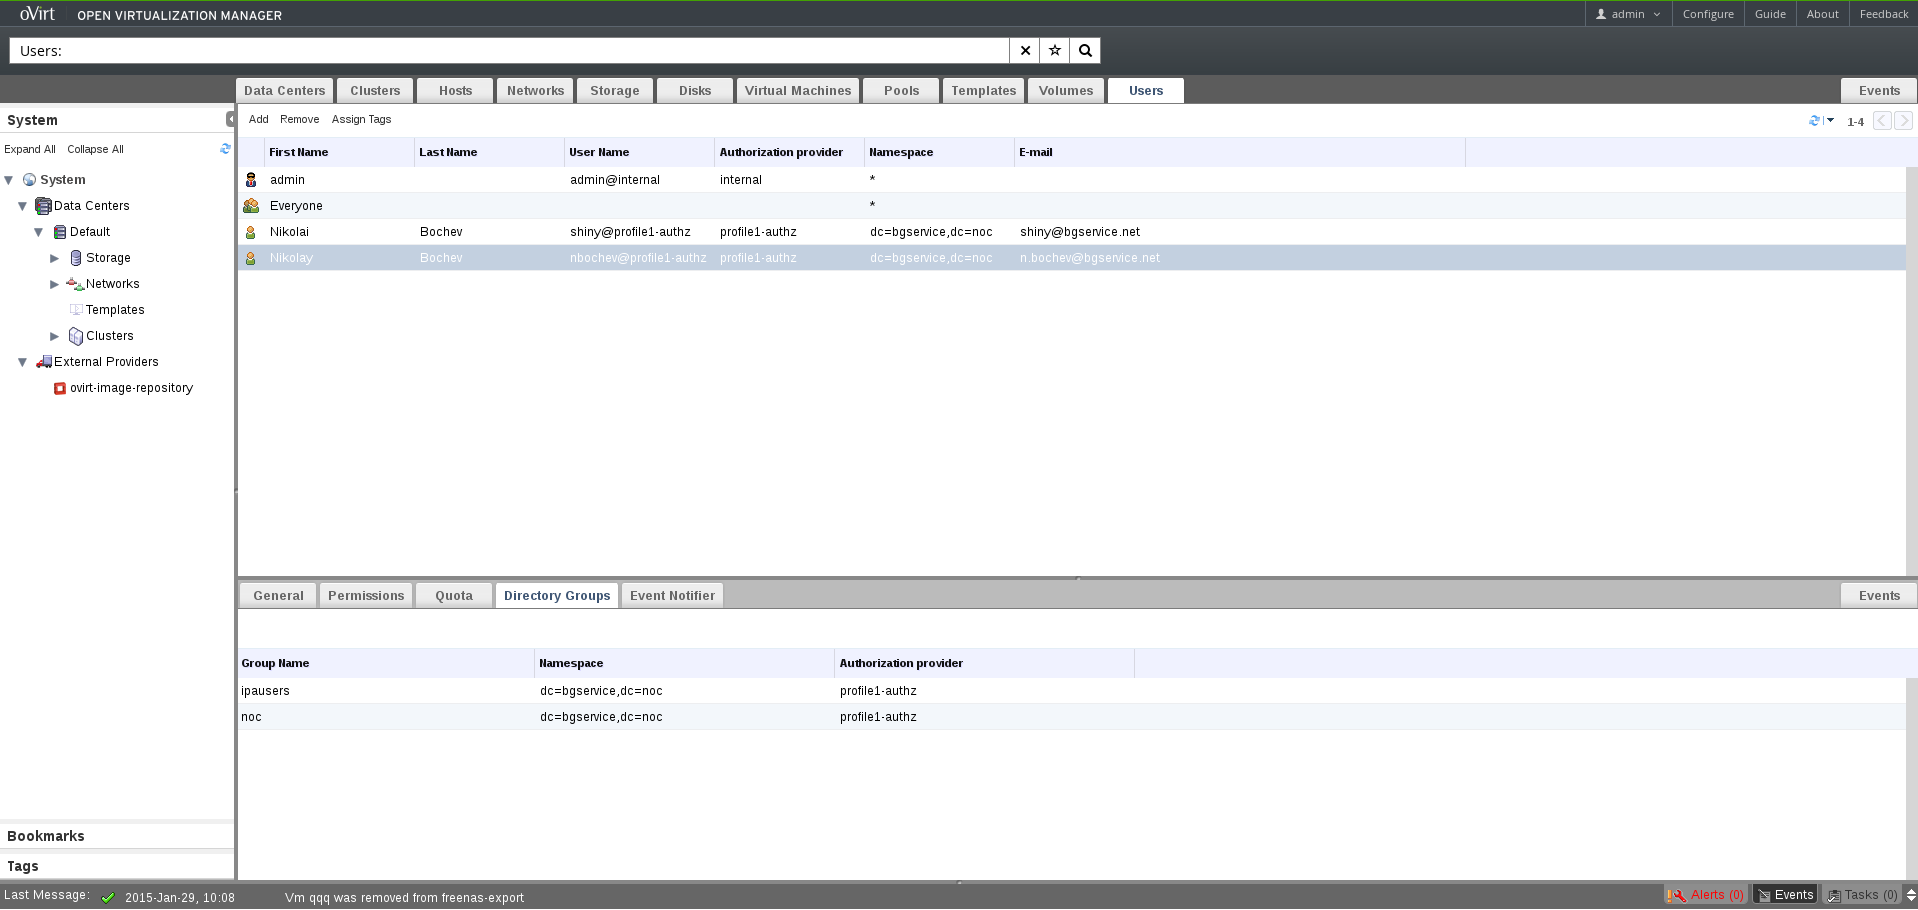This screenshot has height=910, width=1918.
Task: Click the refresh icon in the System tree panel
Action: click(x=225, y=149)
